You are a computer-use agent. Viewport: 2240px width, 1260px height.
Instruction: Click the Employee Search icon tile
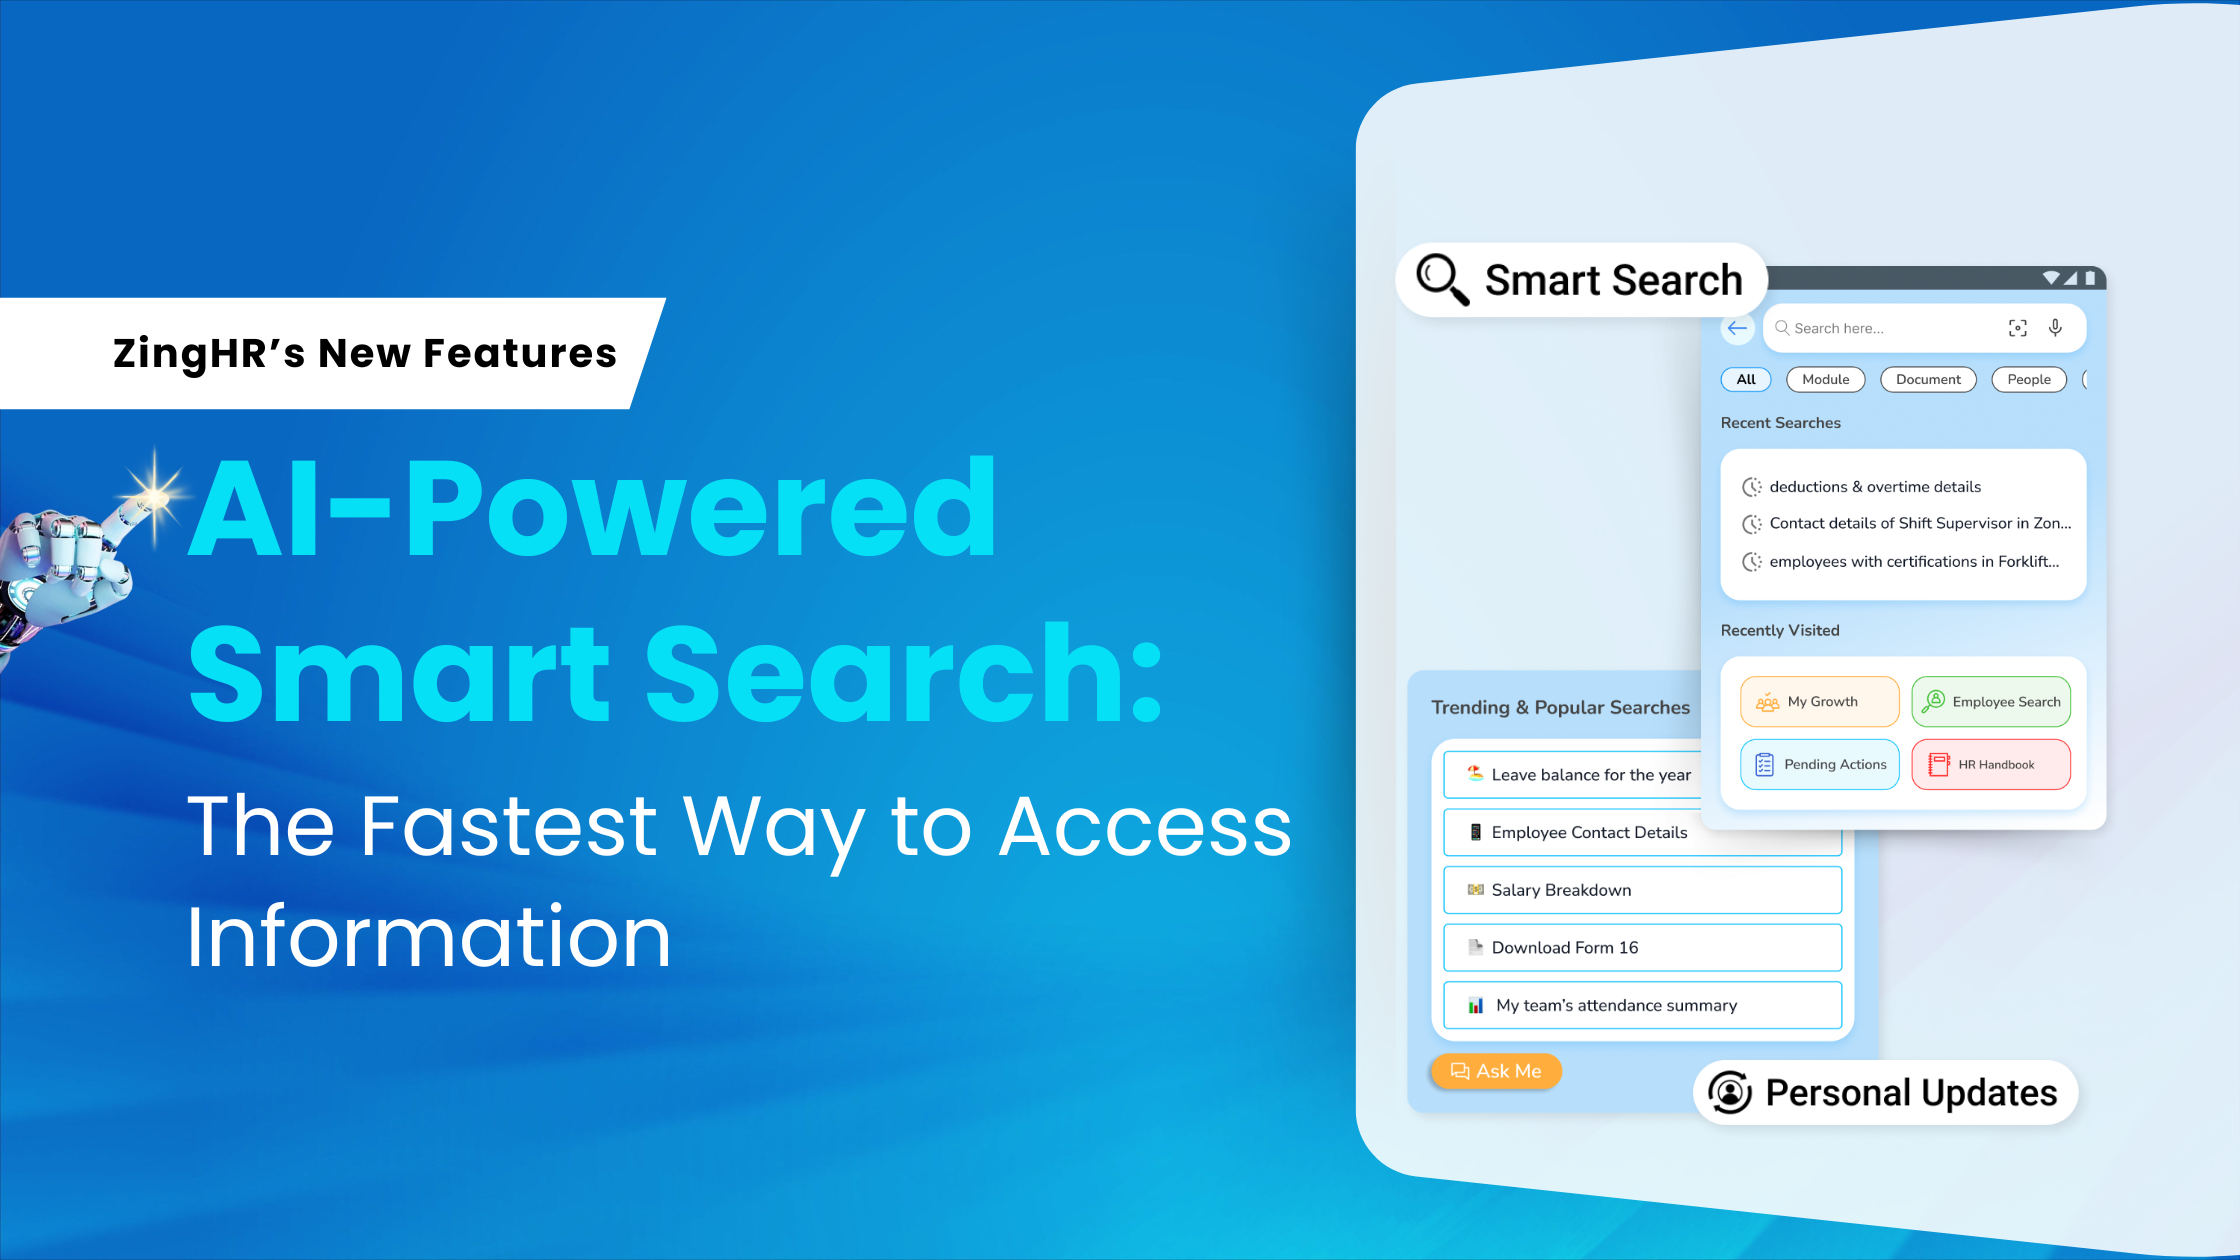point(1991,702)
